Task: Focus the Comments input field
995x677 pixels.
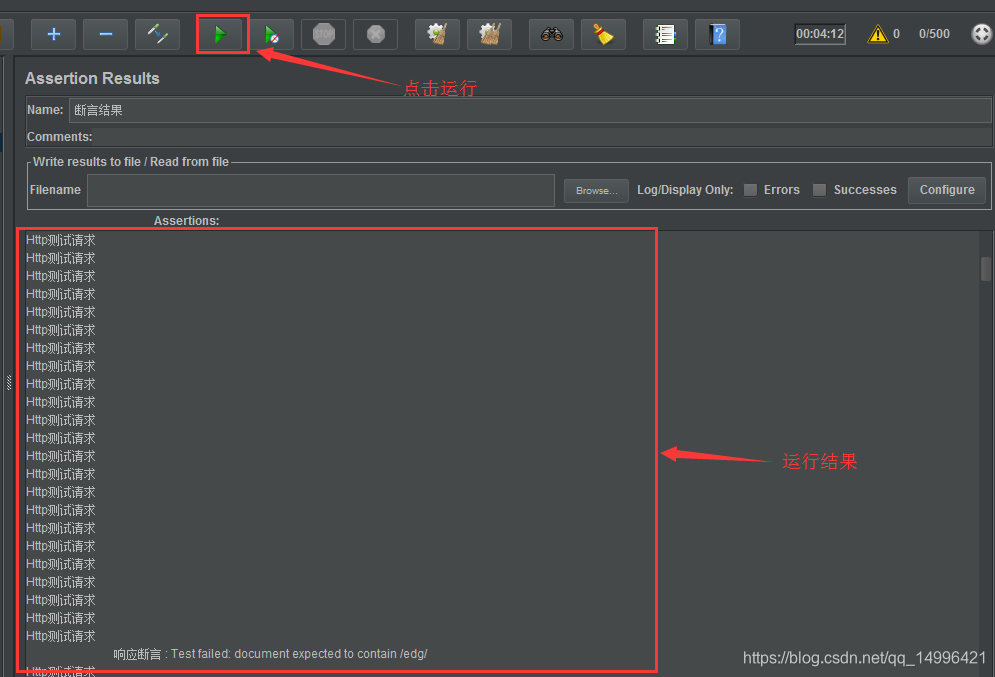Action: point(543,137)
